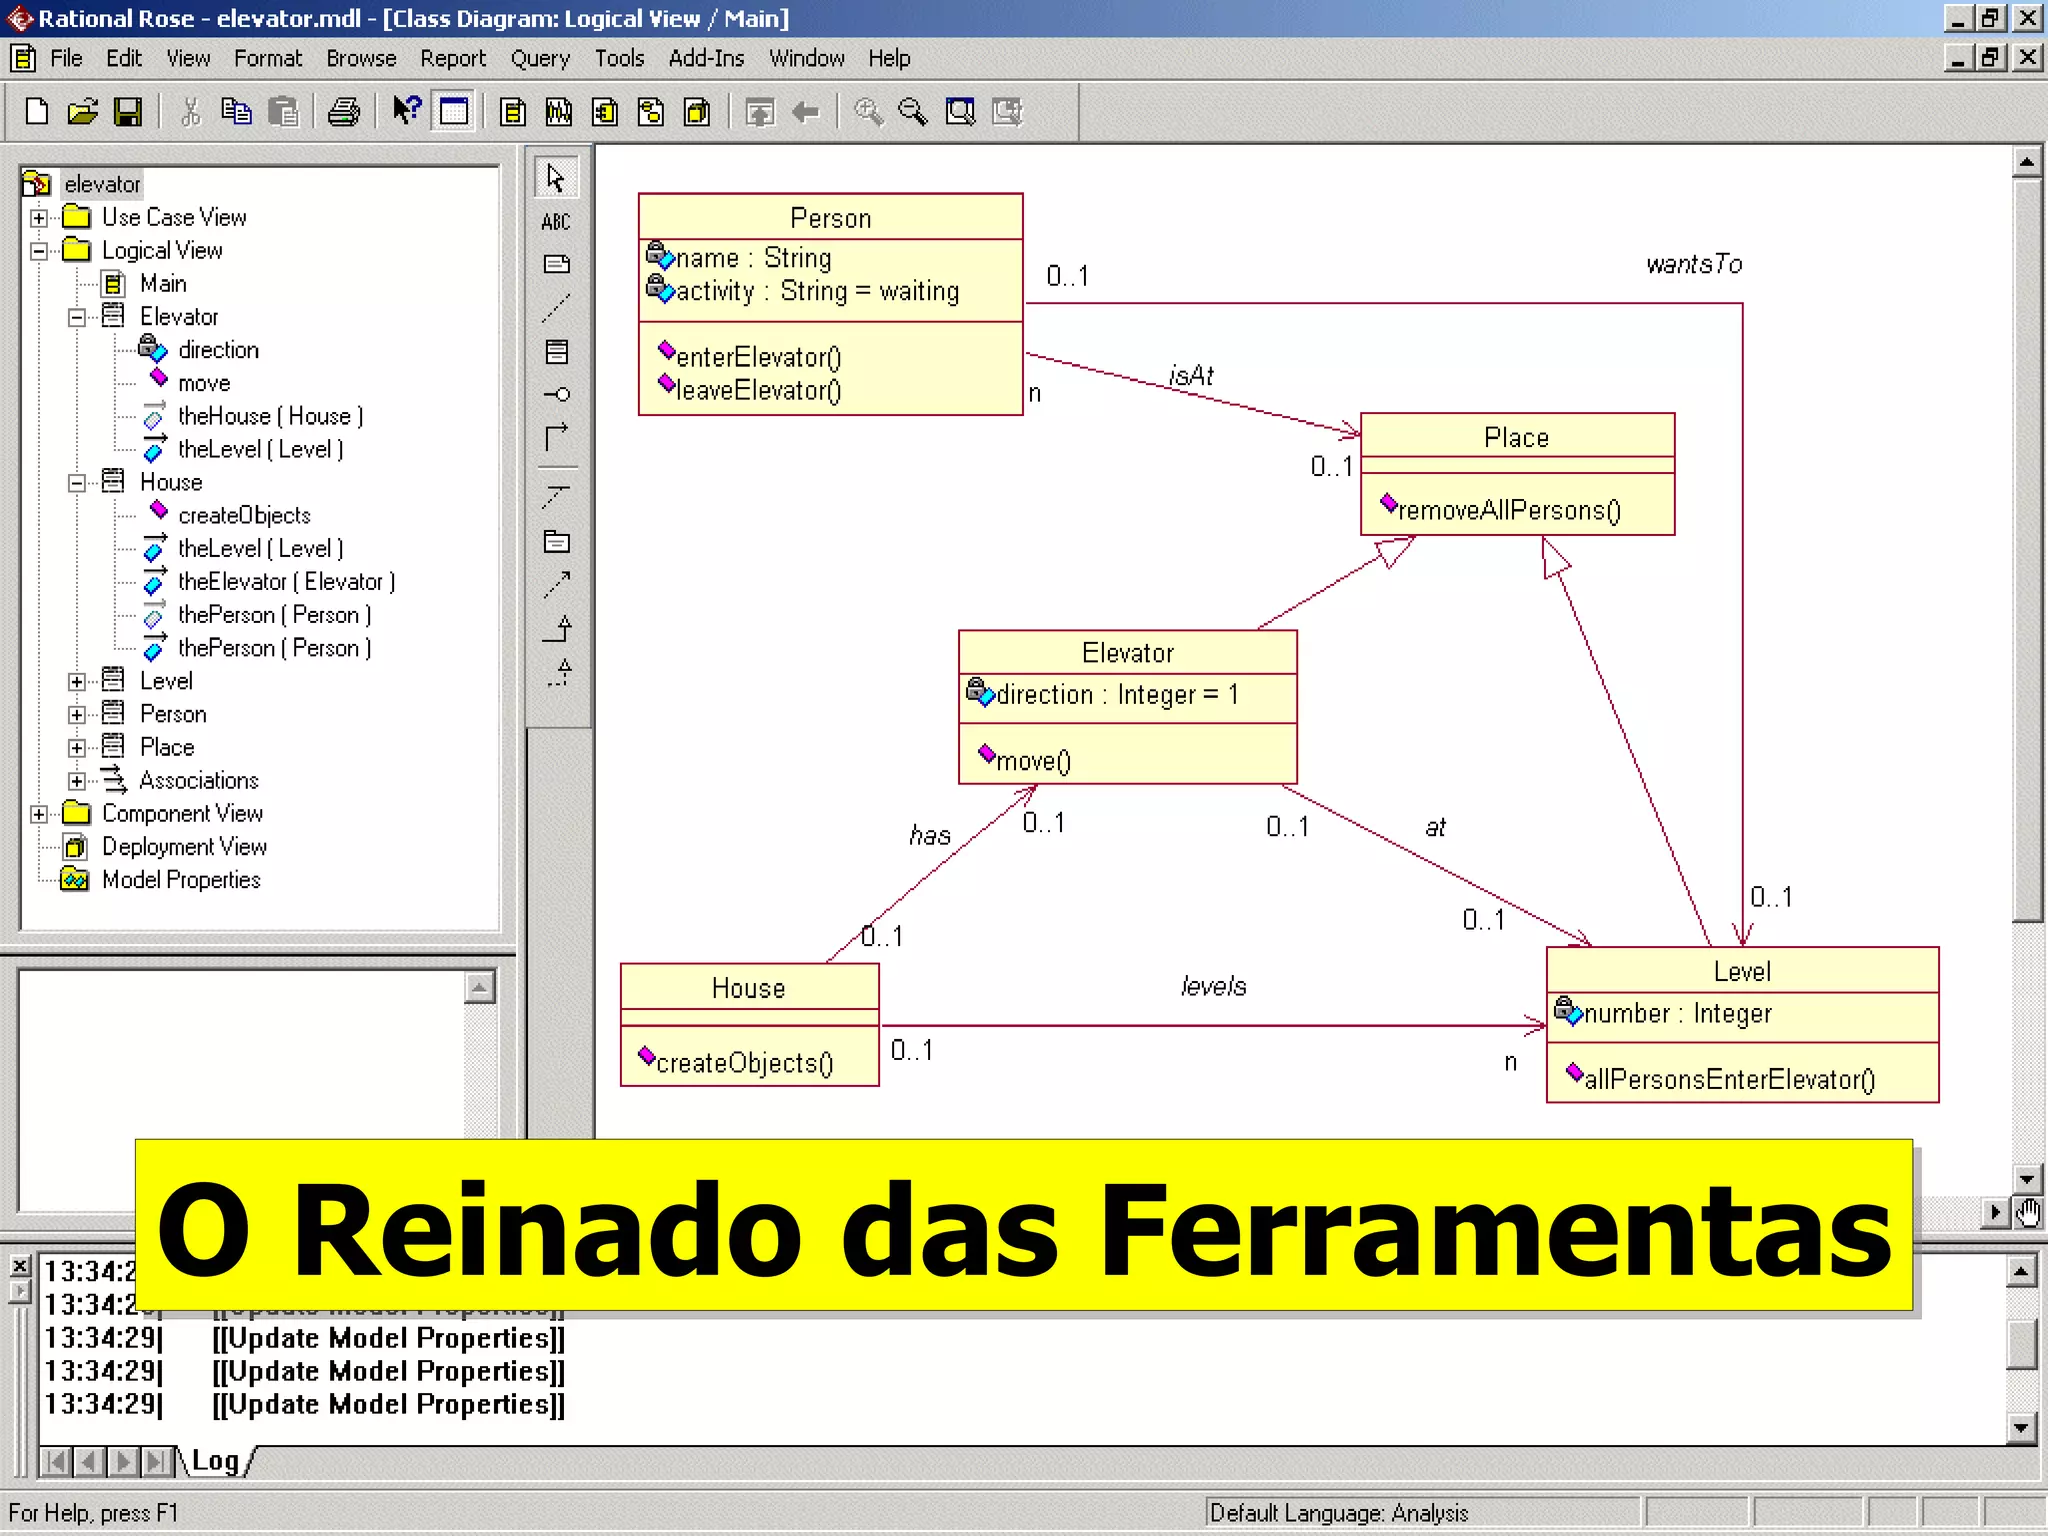Expand the Component View folder
This screenshot has height=1536, width=2048.
[39, 814]
